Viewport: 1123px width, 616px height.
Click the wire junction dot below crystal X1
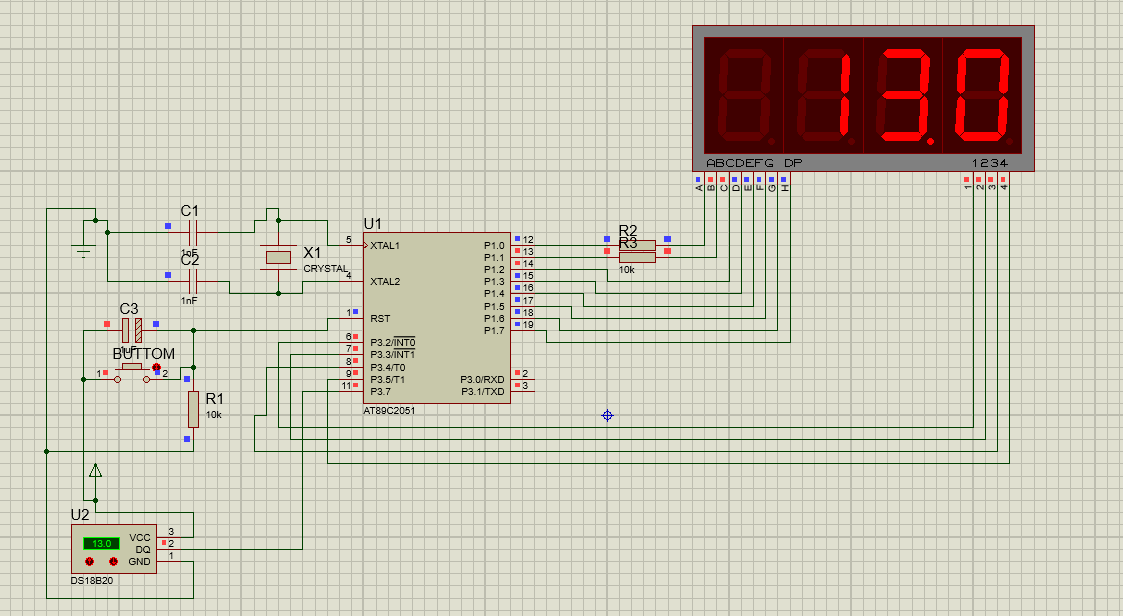[x=279, y=293]
